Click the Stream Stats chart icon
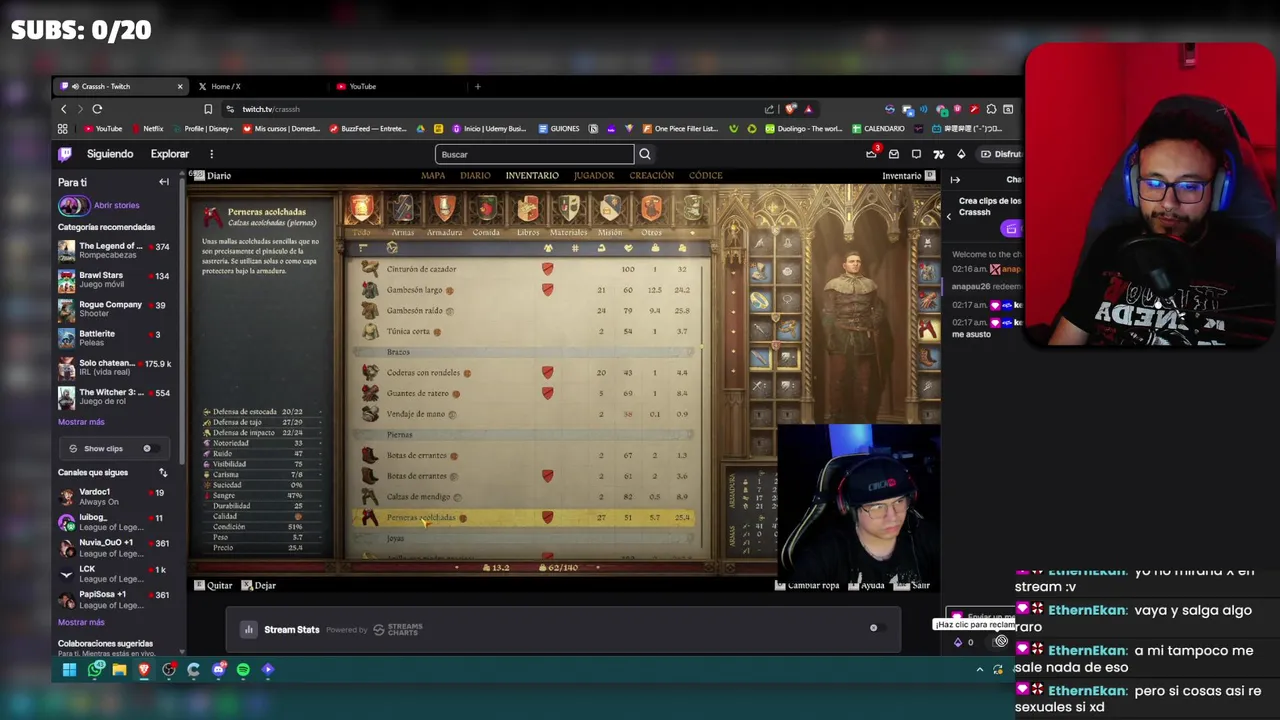 (x=248, y=629)
